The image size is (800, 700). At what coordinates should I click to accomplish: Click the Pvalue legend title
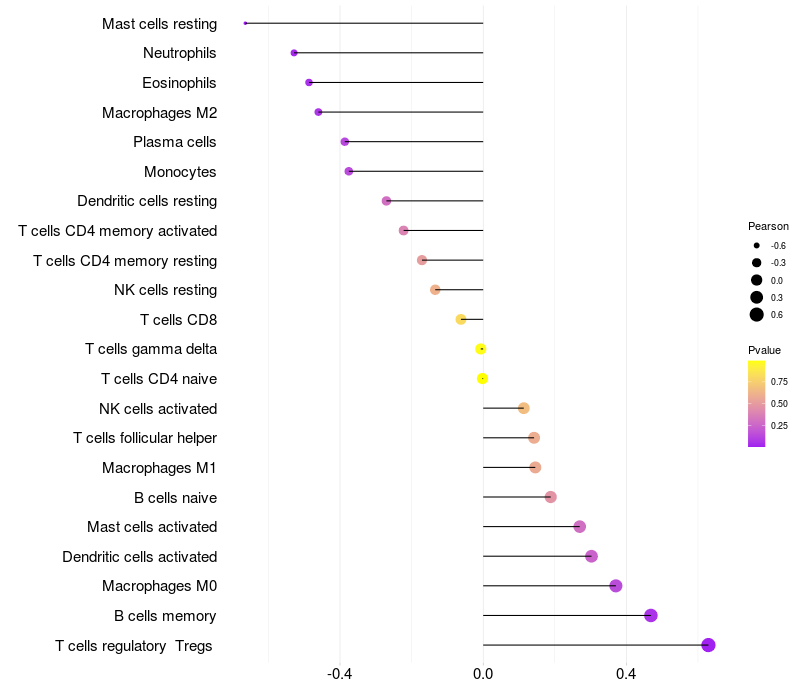click(x=764, y=350)
